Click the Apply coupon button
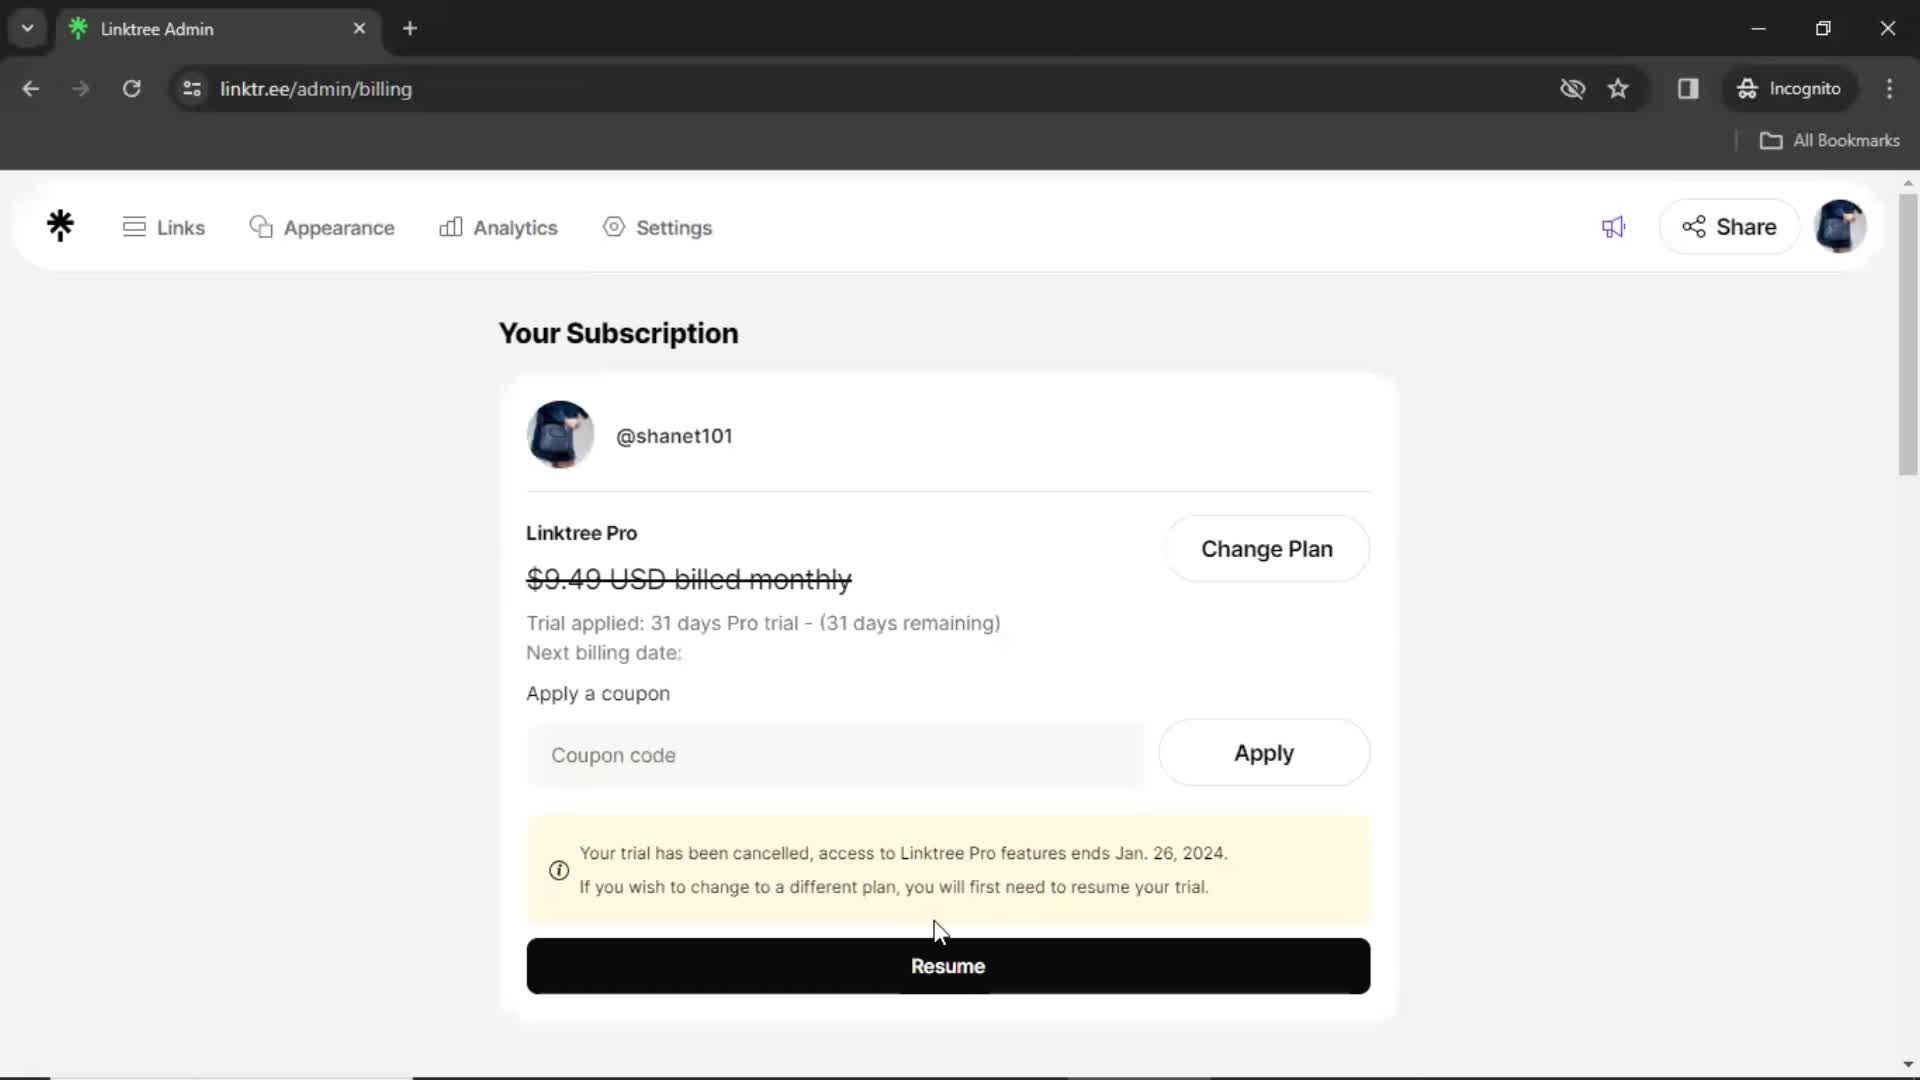Viewport: 1920px width, 1080px height. tap(1263, 753)
